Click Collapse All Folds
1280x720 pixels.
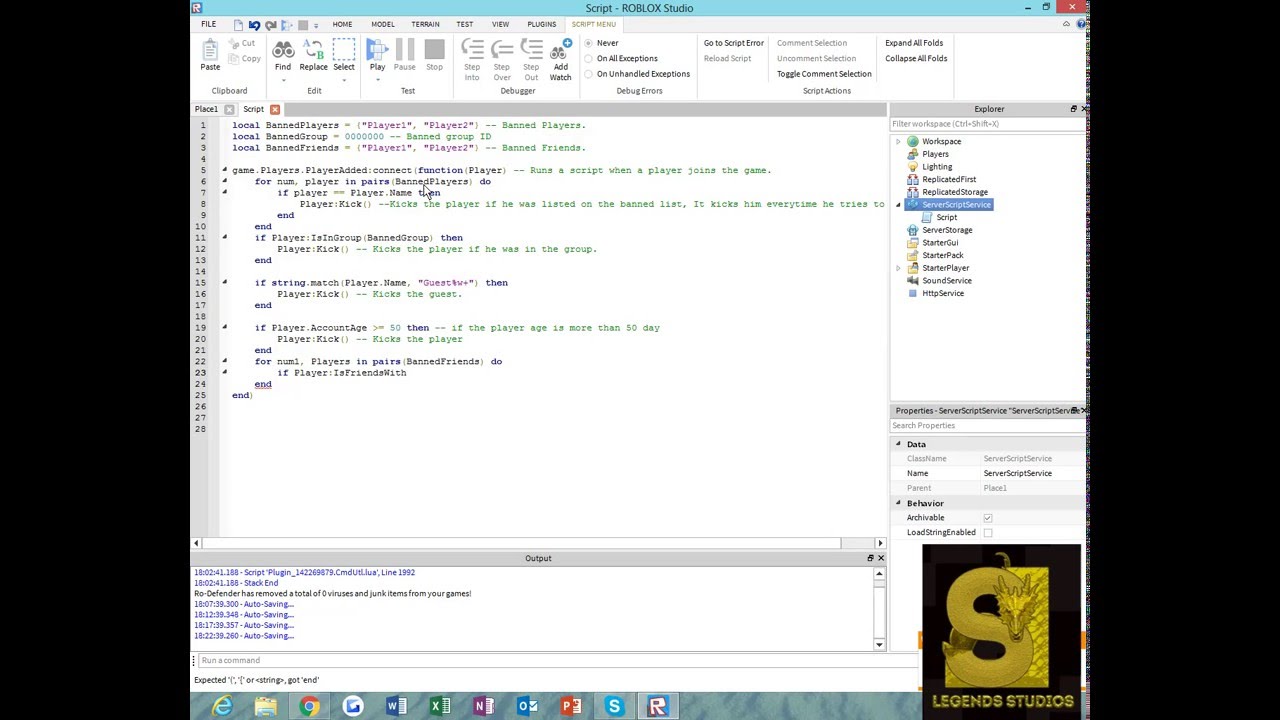coord(916,58)
